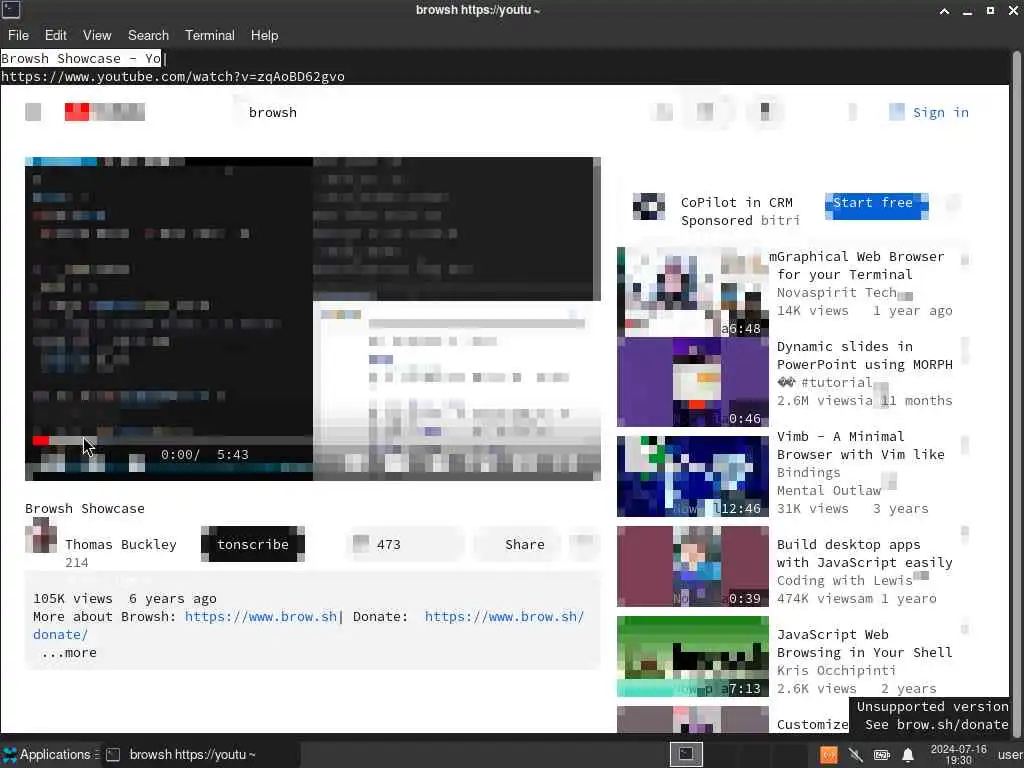1024x768 pixels.
Task: Open options for Vimb video
Action: tap(965, 445)
